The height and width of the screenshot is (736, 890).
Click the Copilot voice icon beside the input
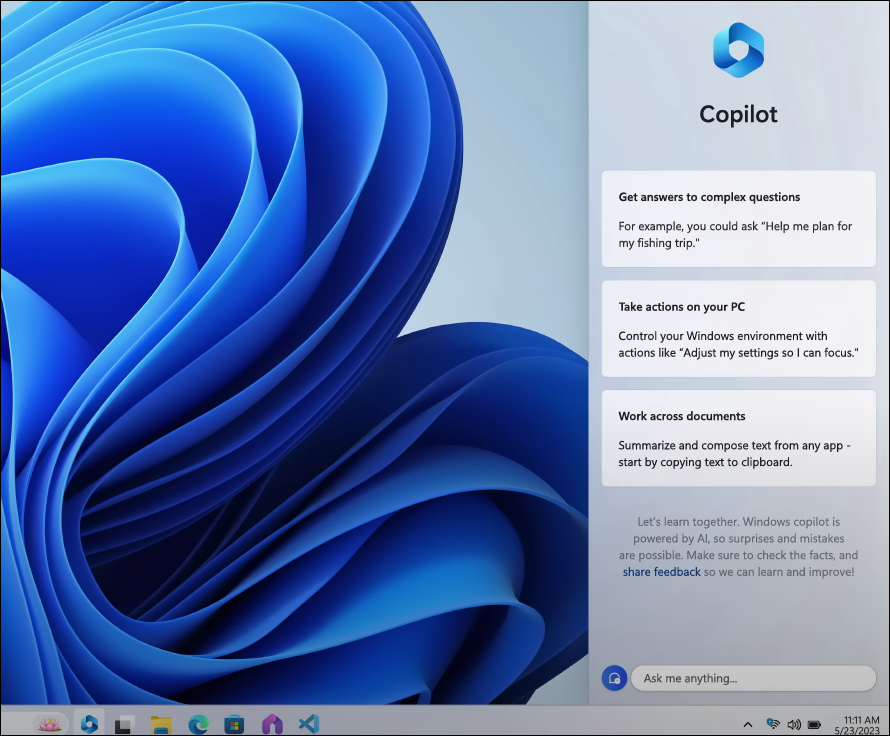(614, 677)
